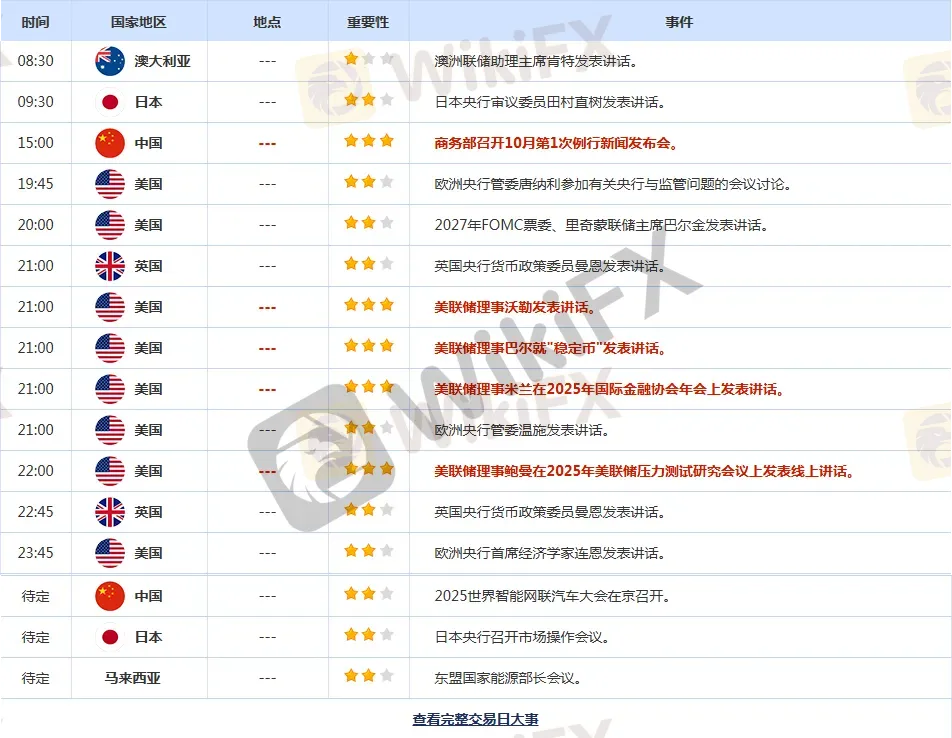Screen dimensions: 952x738
Task: Click 时间 column header
Action: [x=35, y=22]
